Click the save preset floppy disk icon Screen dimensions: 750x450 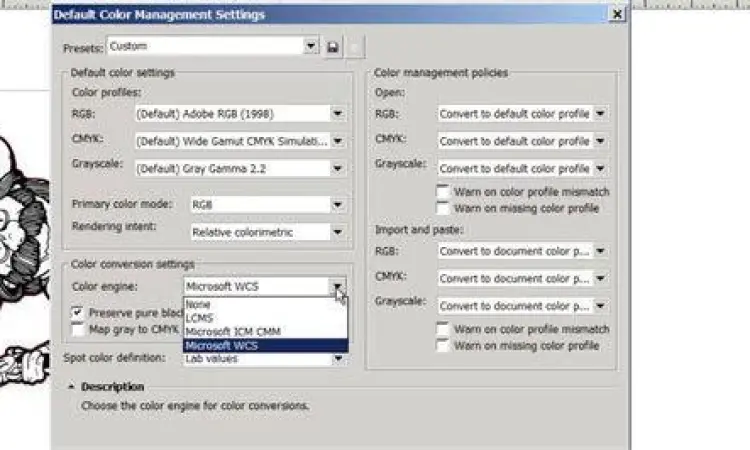[x=333, y=47]
